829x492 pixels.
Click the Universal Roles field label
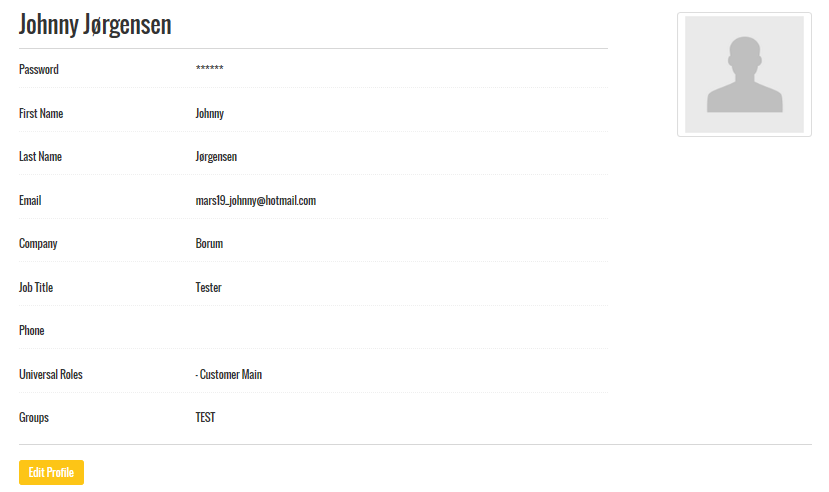pyautogui.click(x=51, y=375)
